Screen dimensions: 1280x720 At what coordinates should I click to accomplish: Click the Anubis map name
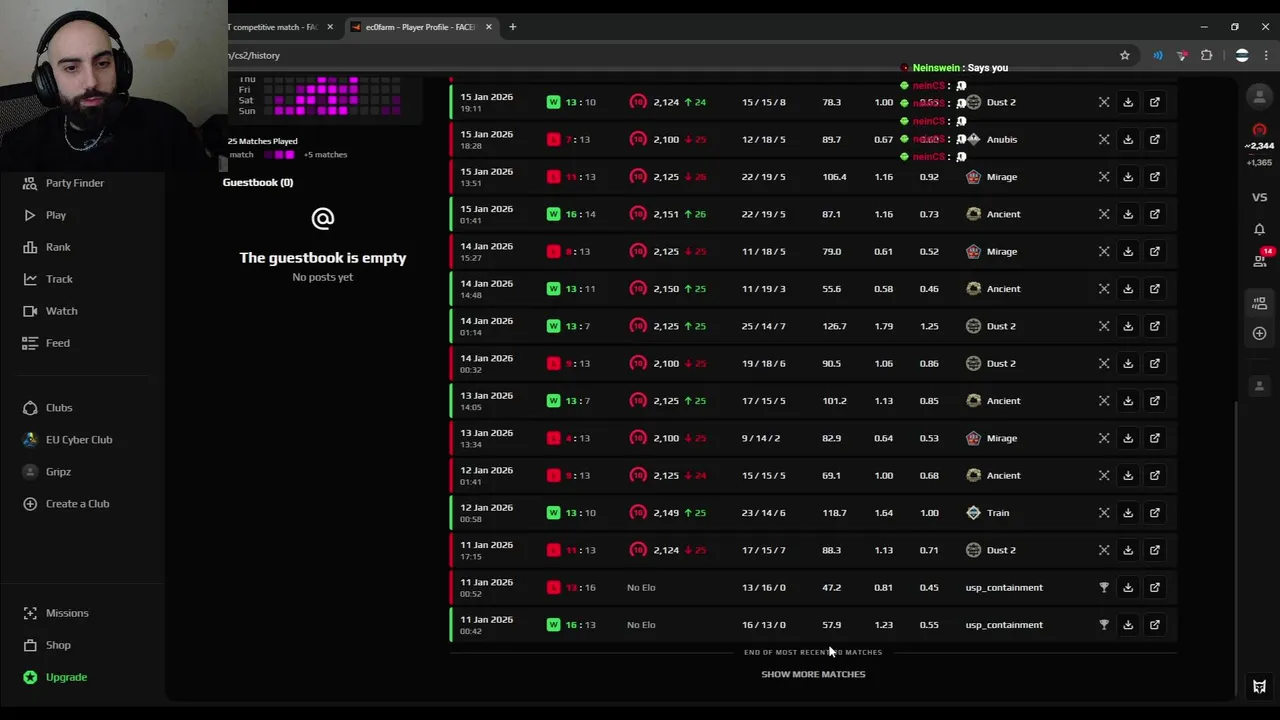[x=1002, y=139]
